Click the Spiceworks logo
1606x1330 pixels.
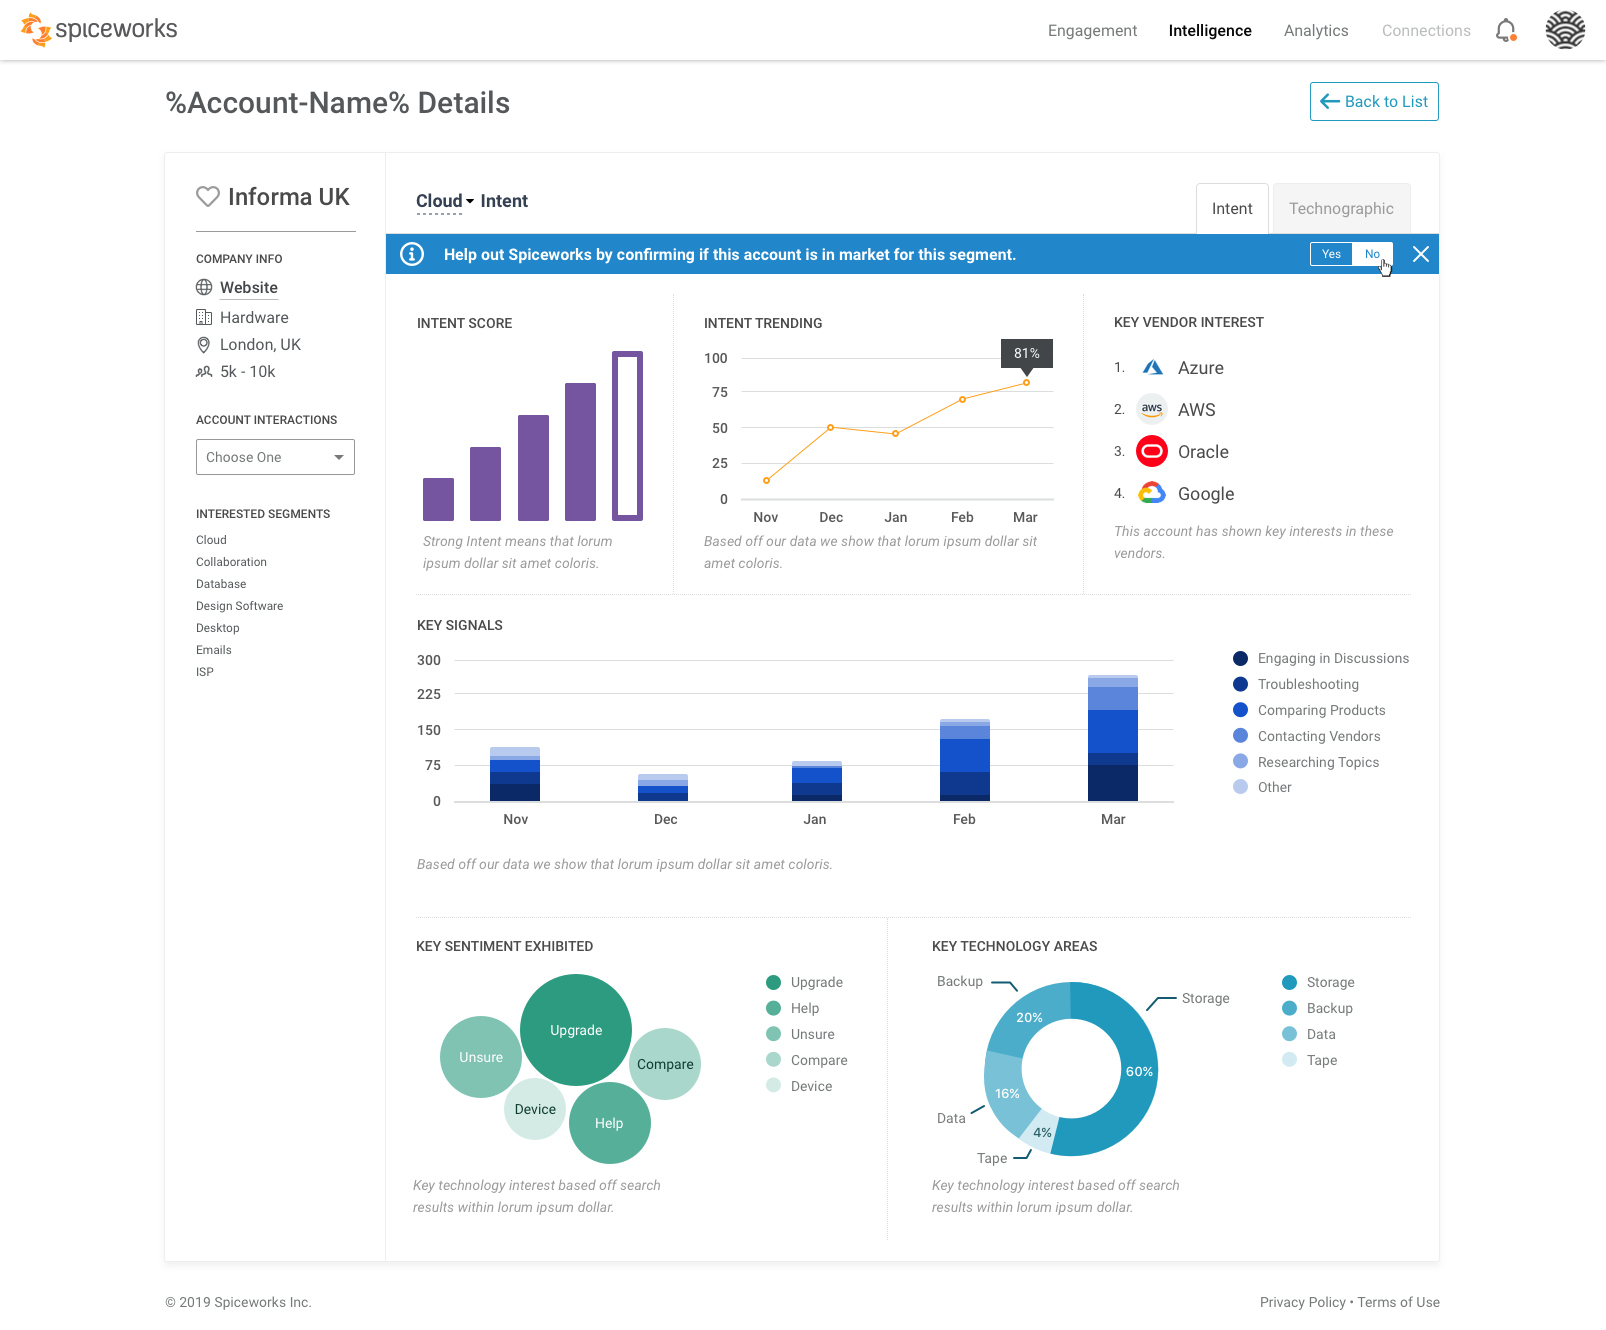tap(99, 30)
